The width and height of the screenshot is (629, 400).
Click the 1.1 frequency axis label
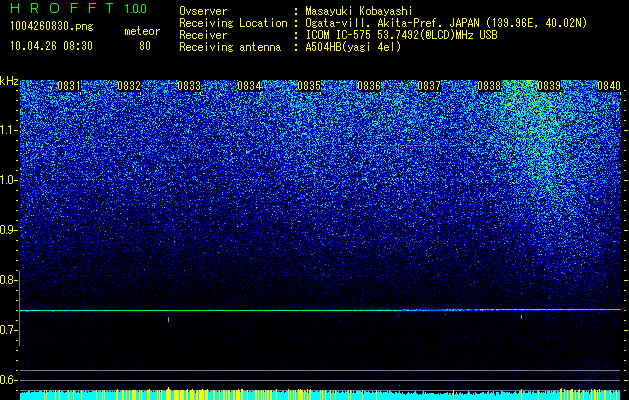[x=8, y=130]
